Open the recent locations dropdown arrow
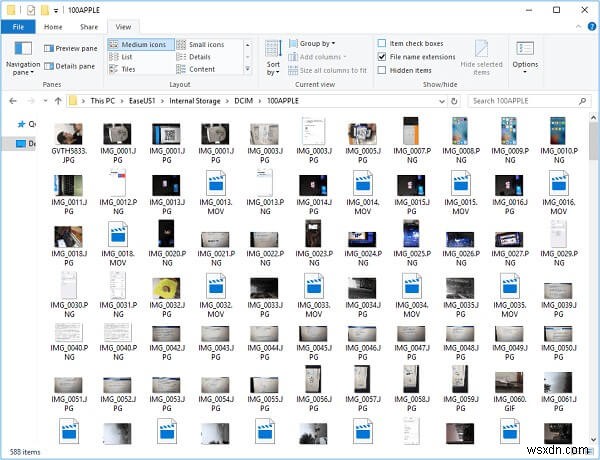This screenshot has width=600, height=460. coord(45,101)
